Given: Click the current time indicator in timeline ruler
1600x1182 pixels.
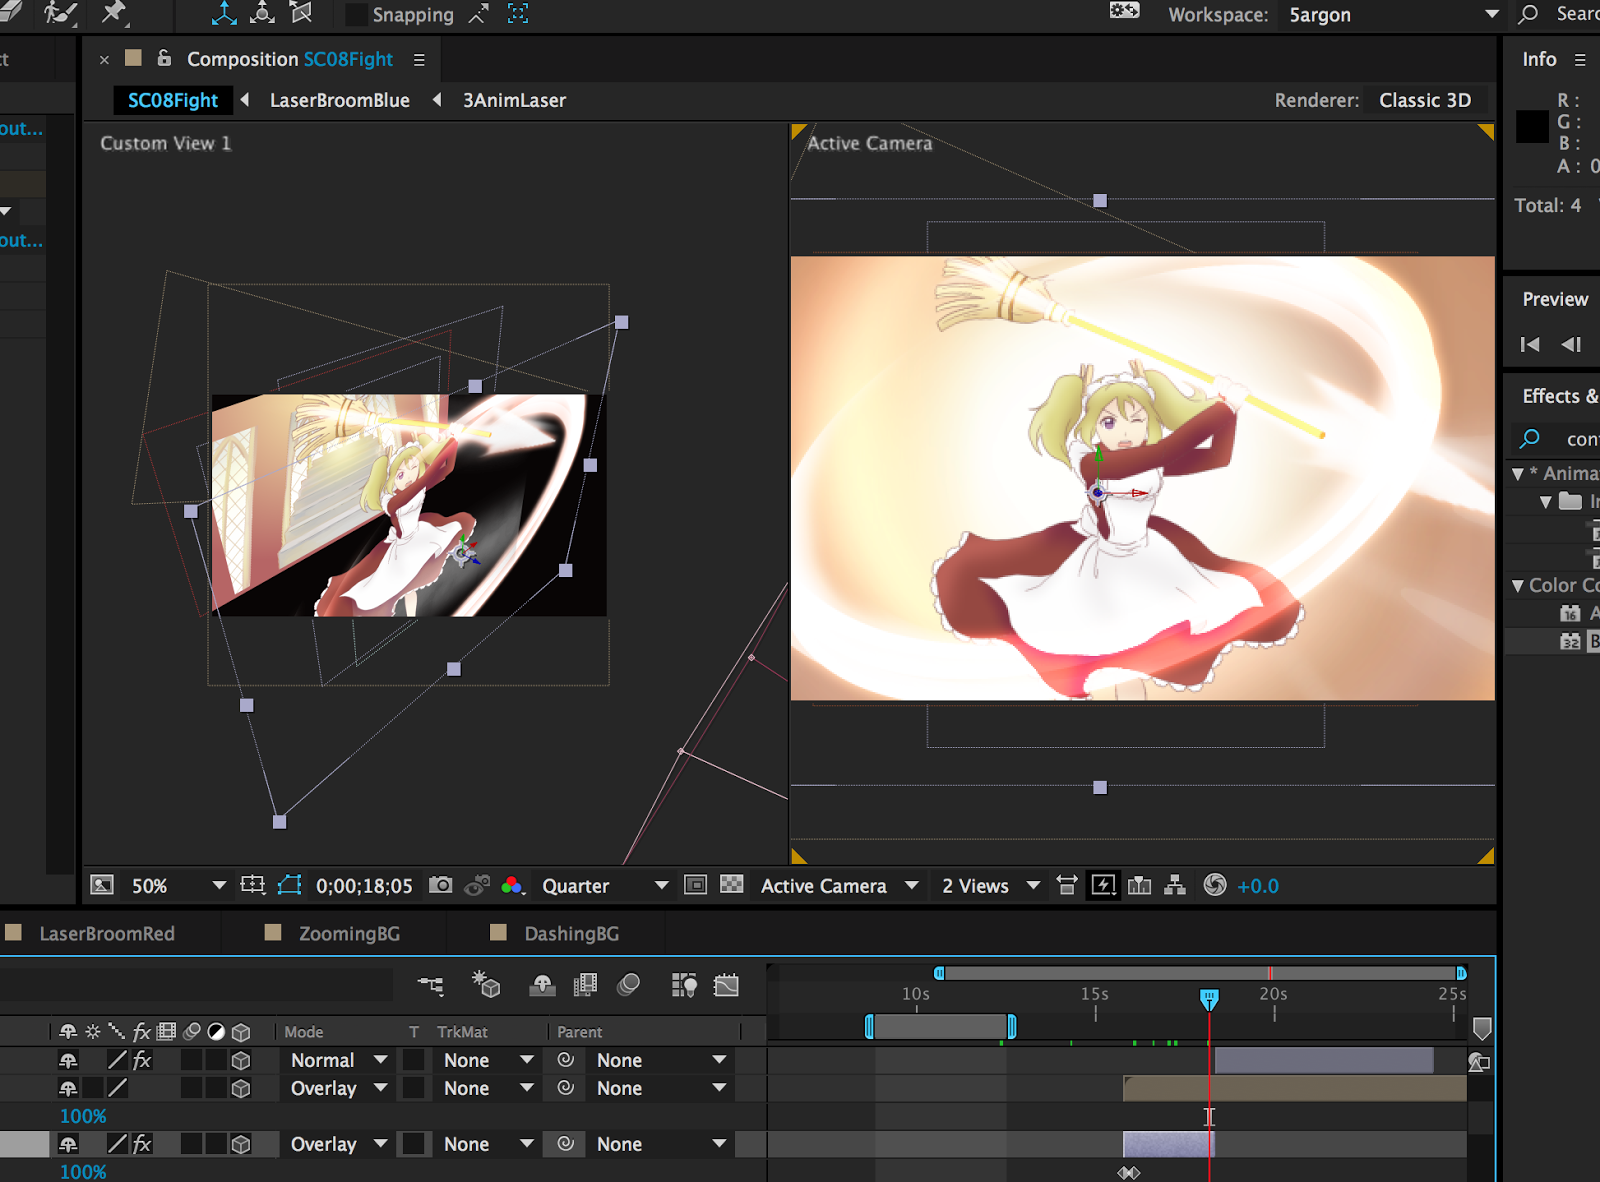Looking at the screenshot, I should [1209, 998].
